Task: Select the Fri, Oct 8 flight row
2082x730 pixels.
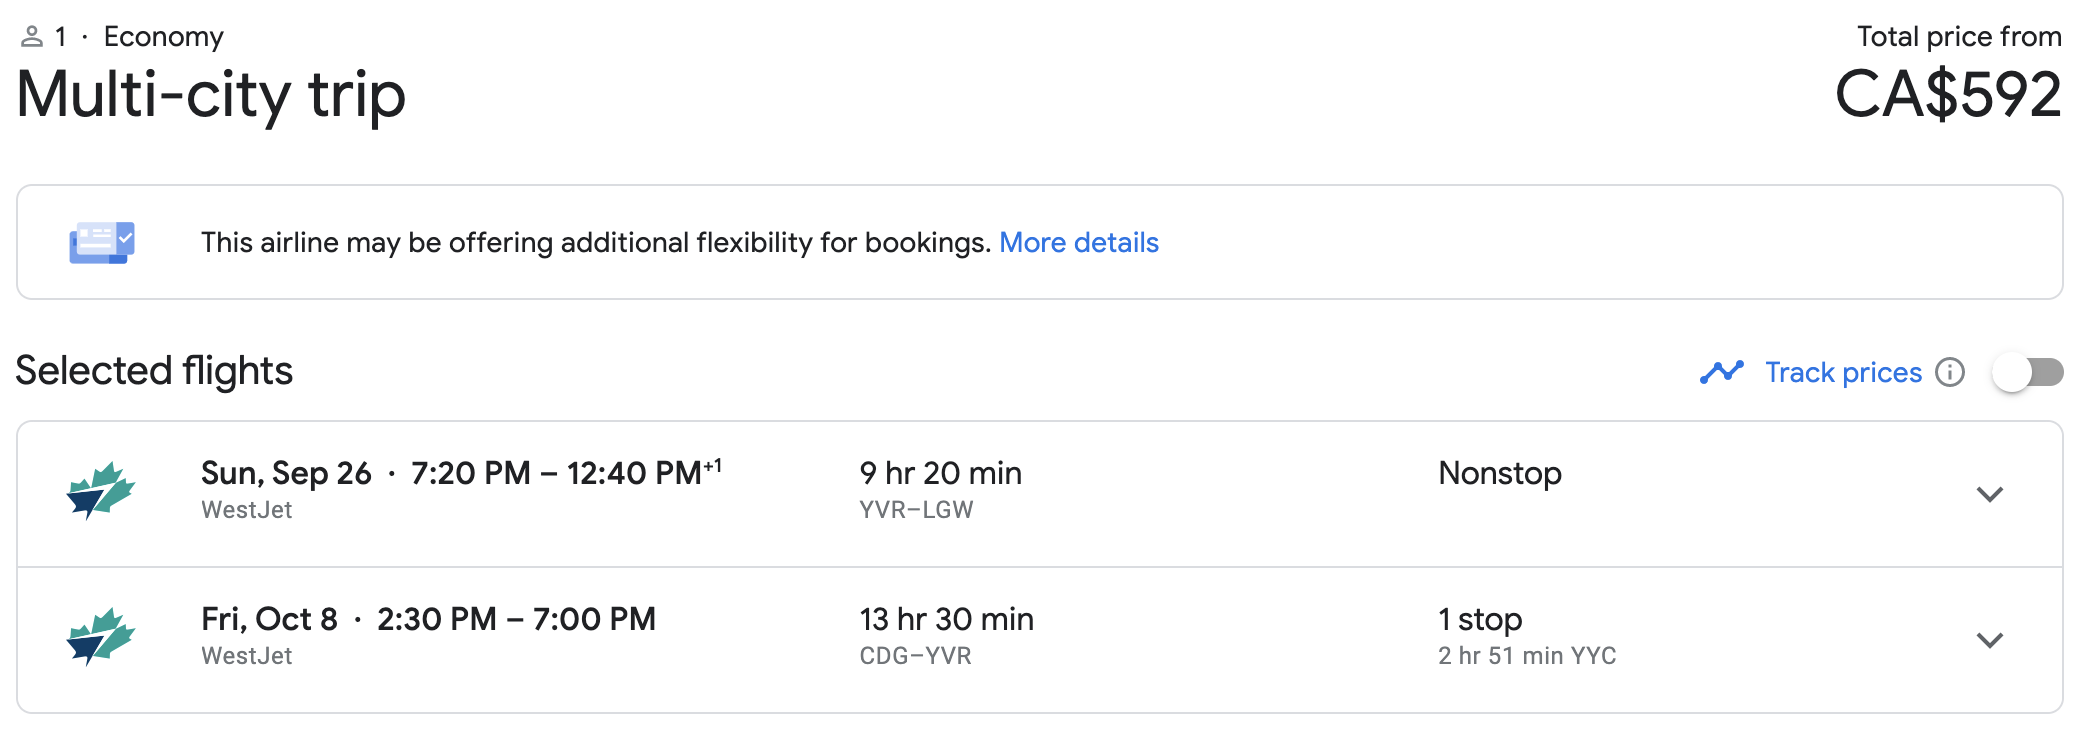Action: (1040, 640)
